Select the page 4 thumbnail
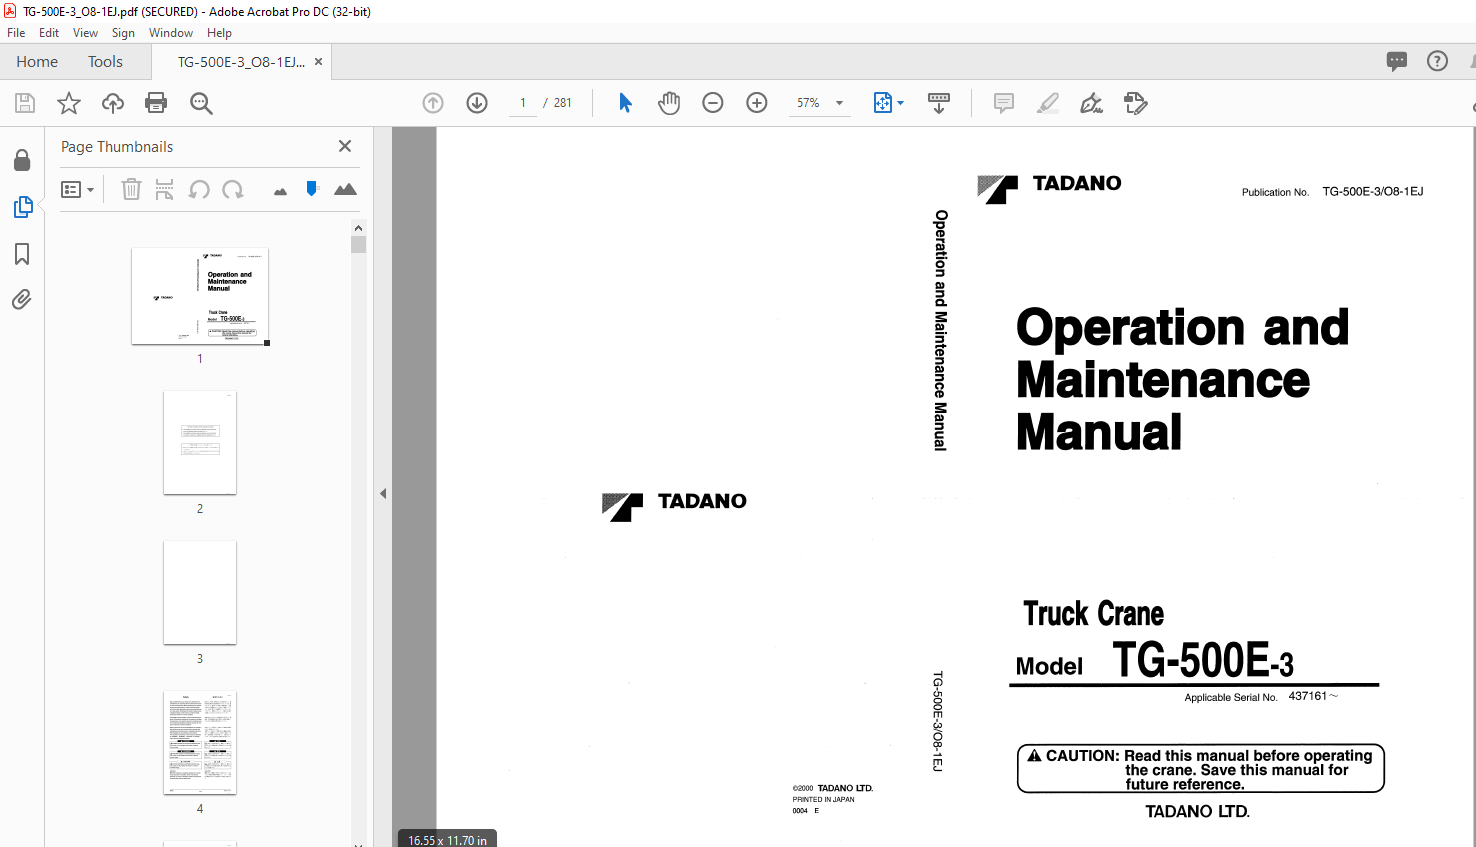This screenshot has width=1476, height=847. 200,743
